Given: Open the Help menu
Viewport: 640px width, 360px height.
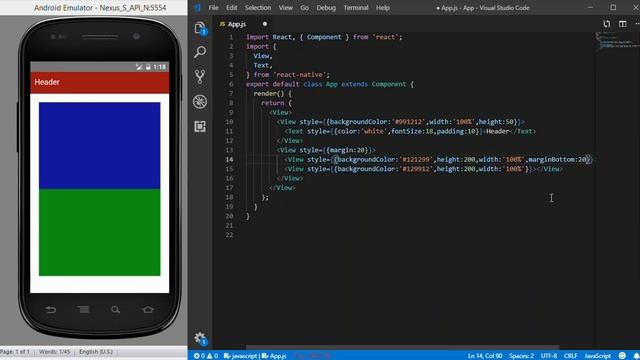Looking at the screenshot, I should [x=382, y=8].
